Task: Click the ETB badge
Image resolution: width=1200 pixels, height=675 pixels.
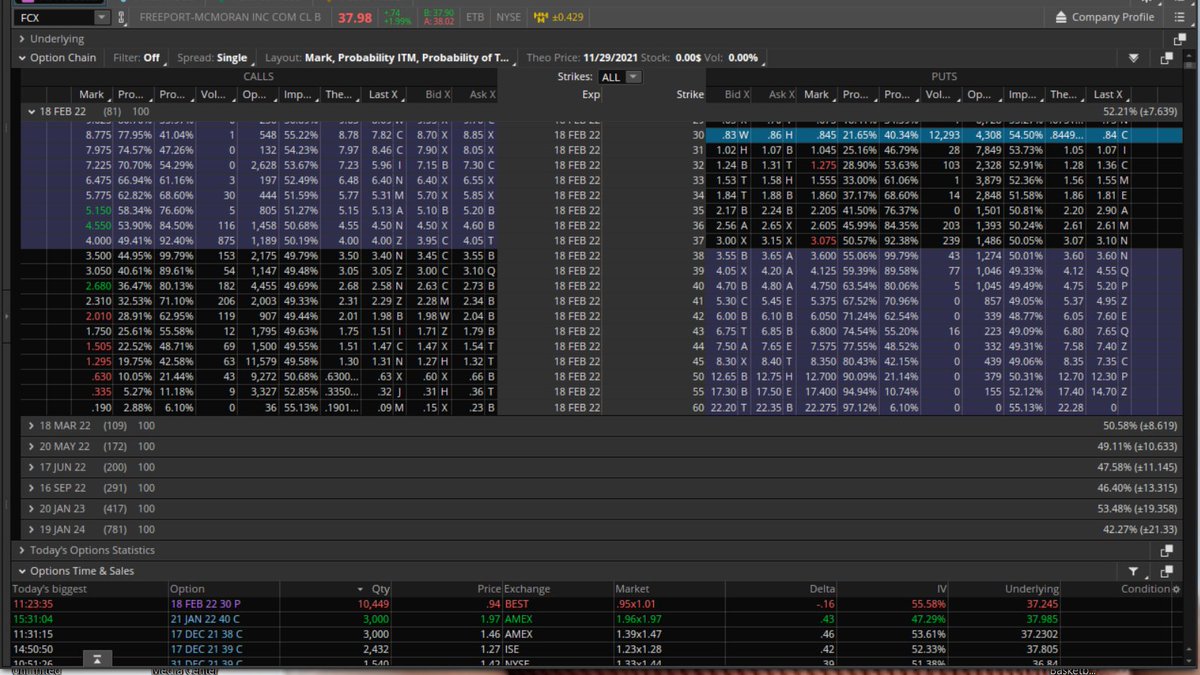Action: pos(475,17)
